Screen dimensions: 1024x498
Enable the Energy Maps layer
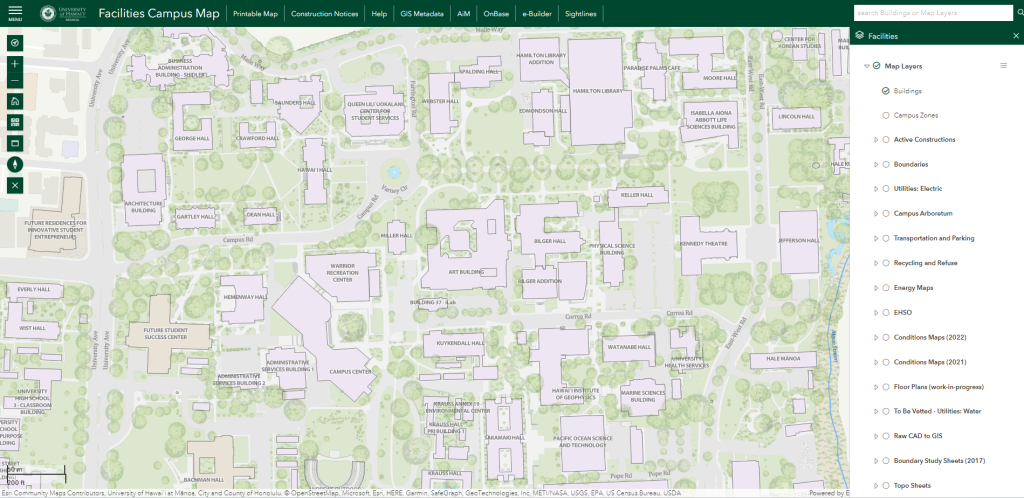(886, 288)
